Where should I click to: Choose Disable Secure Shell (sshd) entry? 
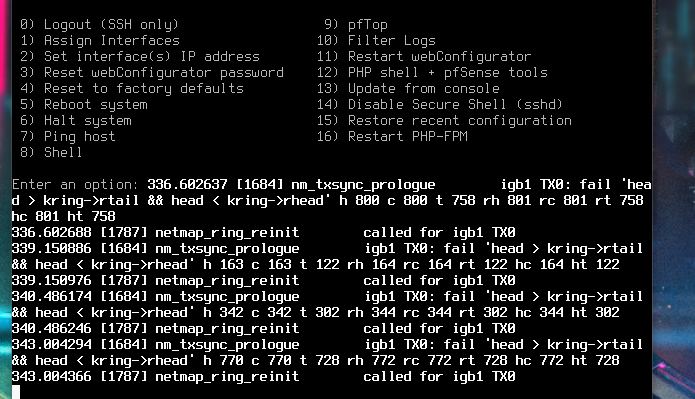point(440,105)
